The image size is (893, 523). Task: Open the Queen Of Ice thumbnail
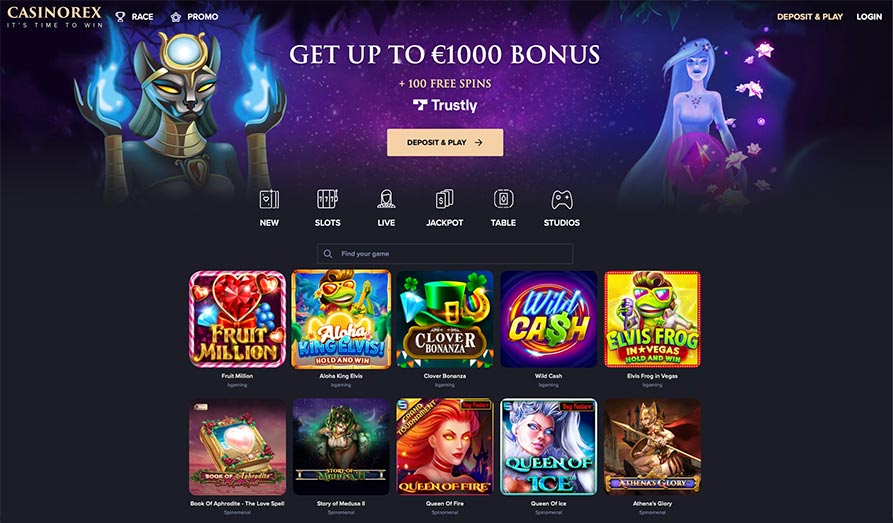tap(548, 447)
